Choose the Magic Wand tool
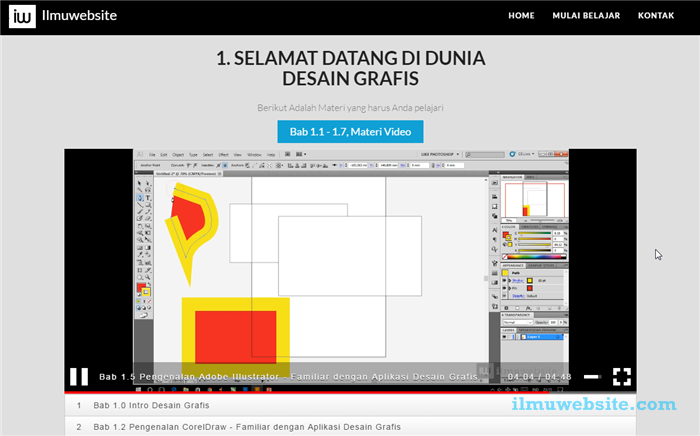The image size is (700, 436). click(140, 190)
